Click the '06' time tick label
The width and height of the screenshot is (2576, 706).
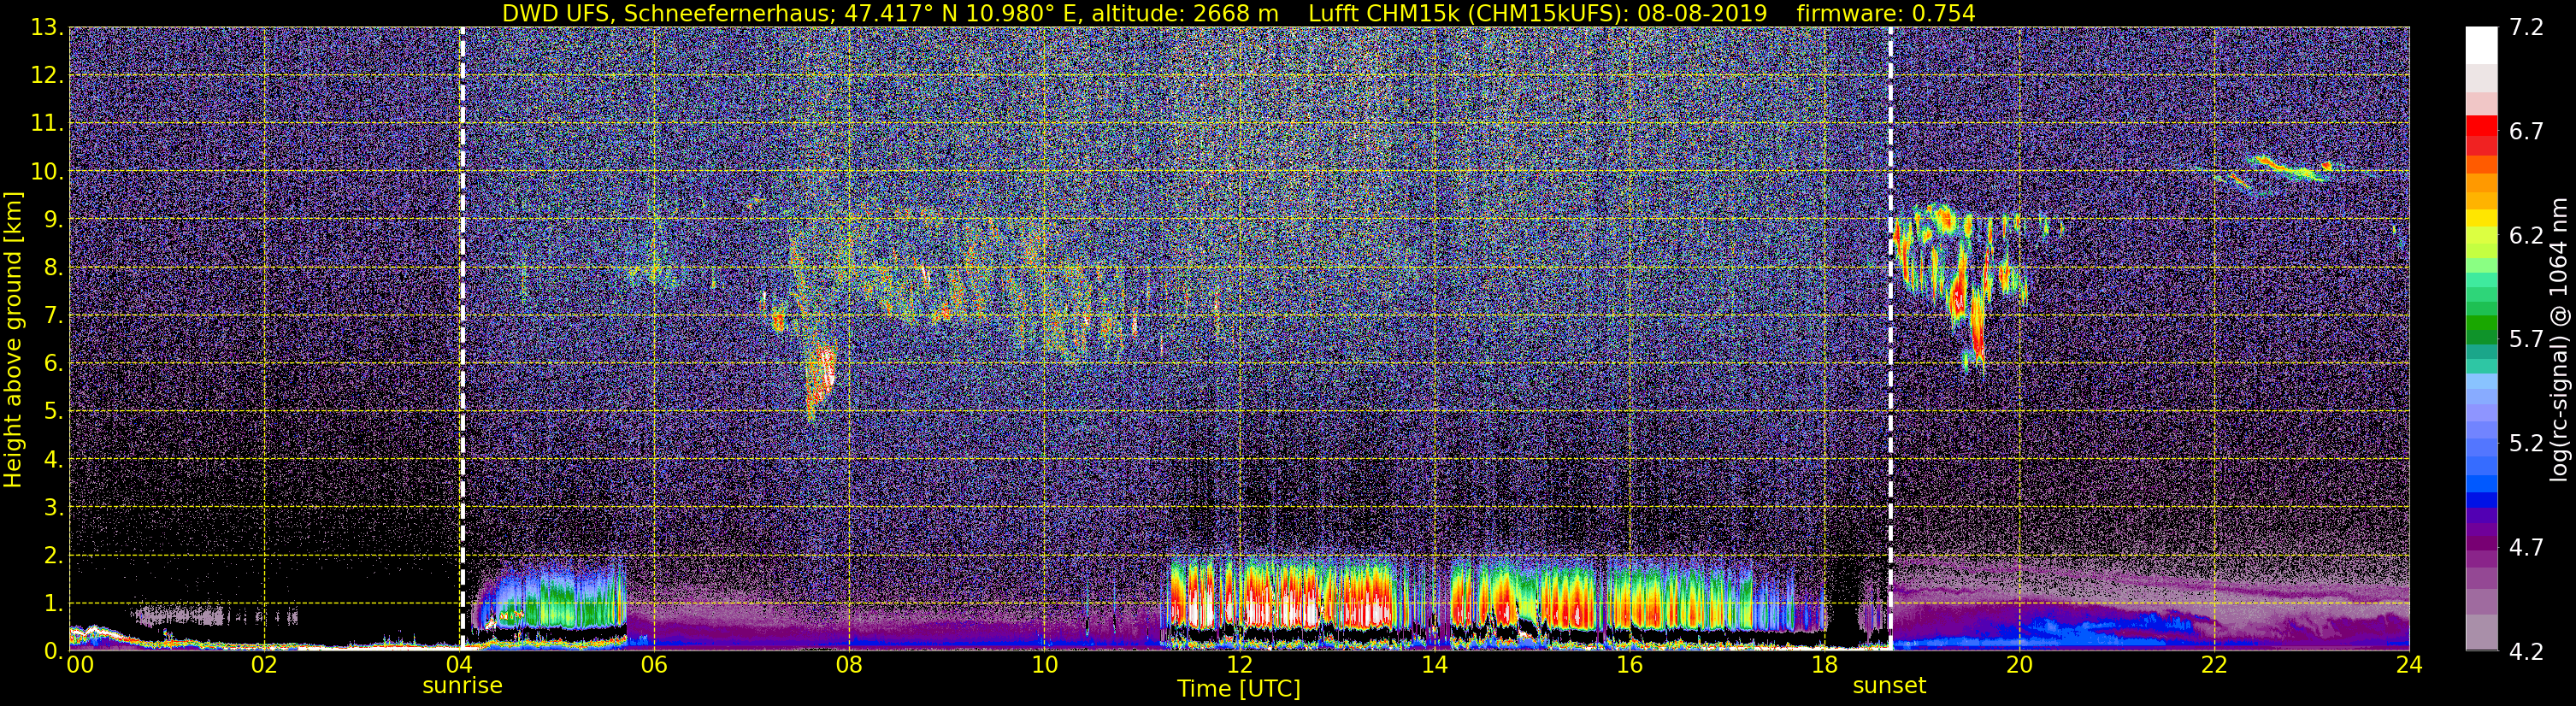tap(654, 665)
